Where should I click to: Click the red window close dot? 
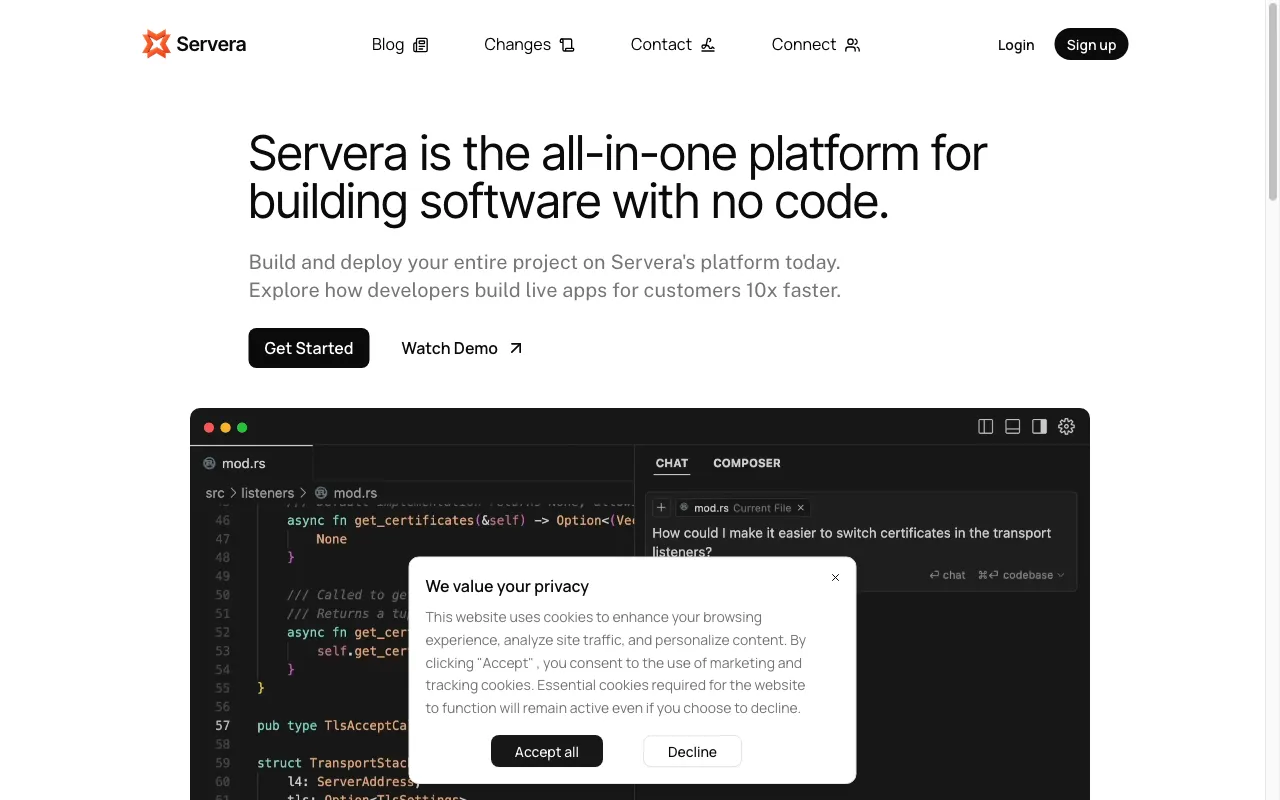(209, 428)
